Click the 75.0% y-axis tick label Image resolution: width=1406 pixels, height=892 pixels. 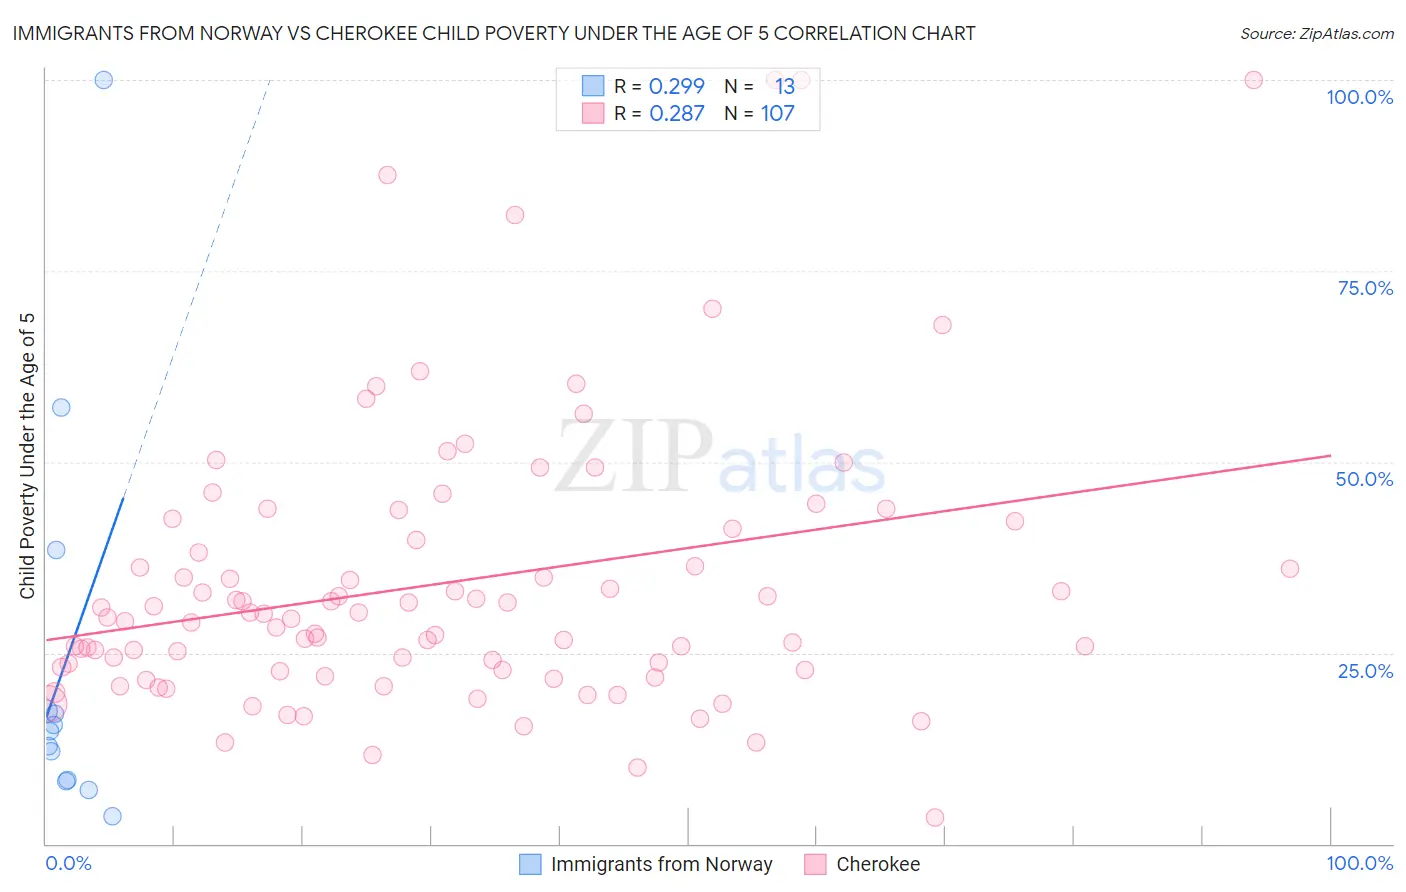[x=1364, y=288]
